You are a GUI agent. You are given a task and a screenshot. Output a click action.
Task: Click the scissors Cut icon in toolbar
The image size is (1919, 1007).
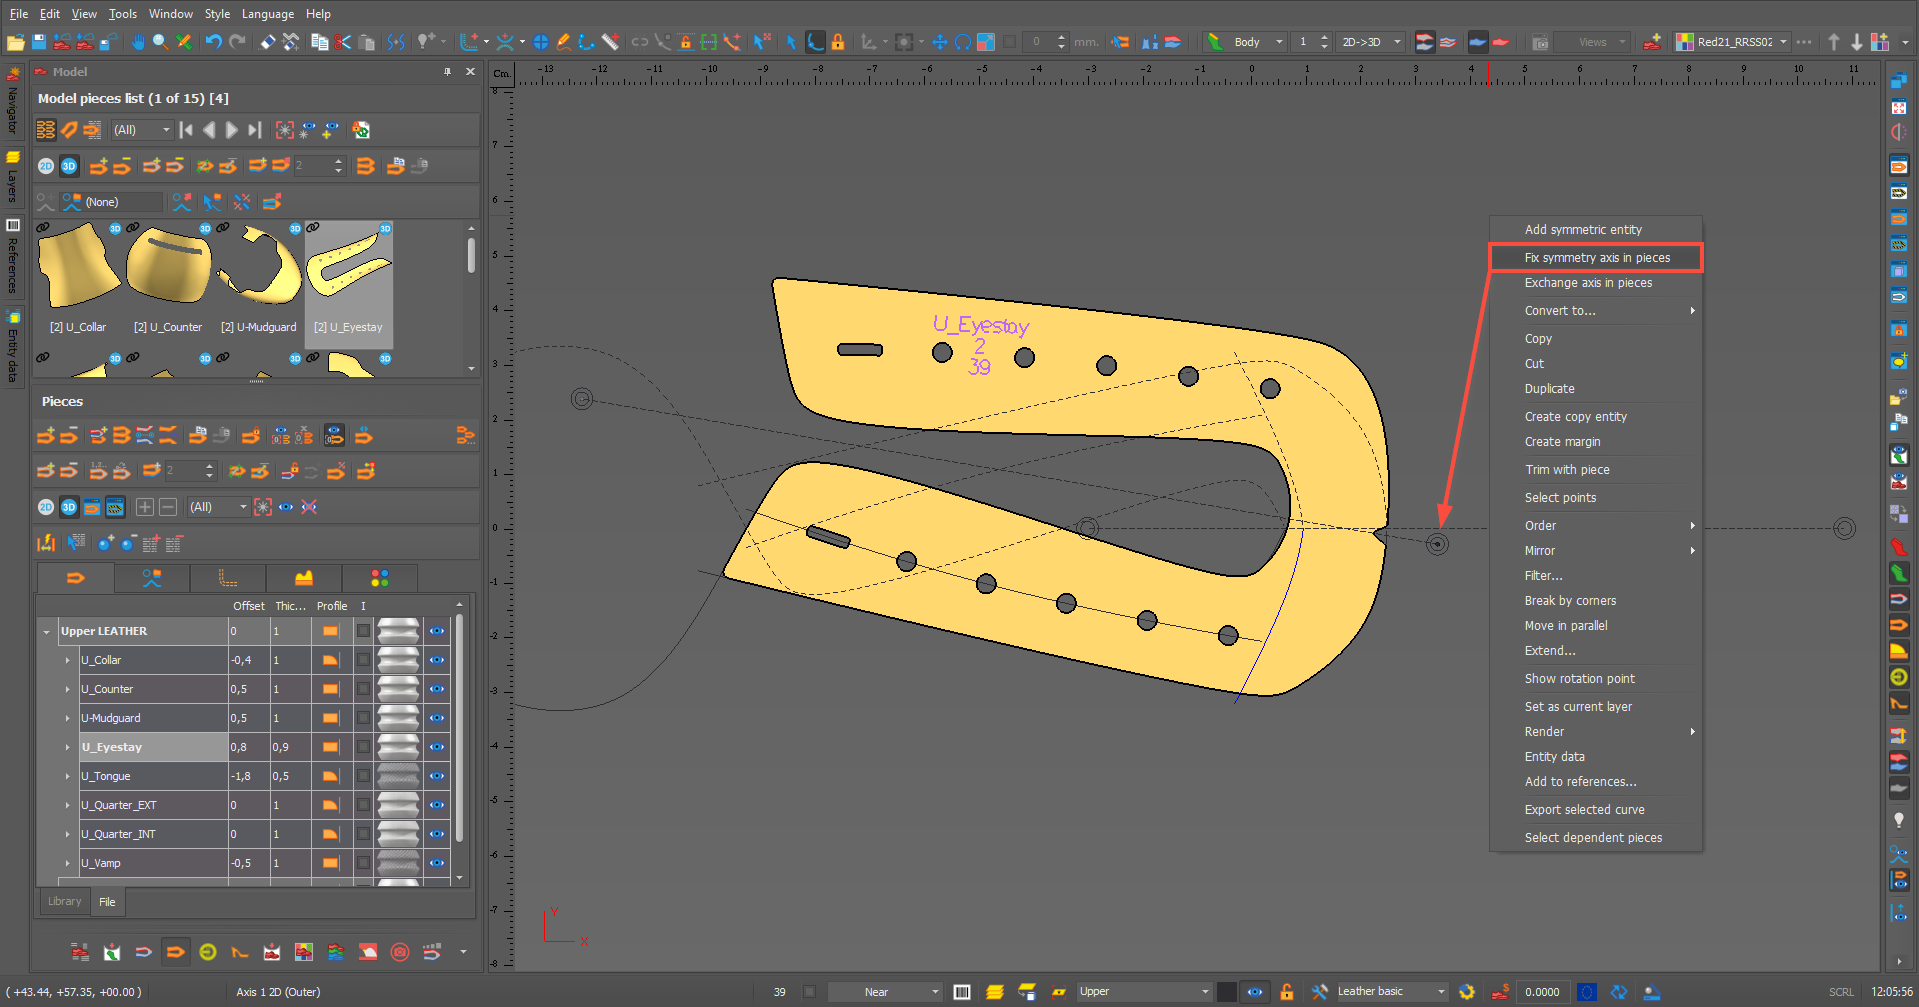click(x=343, y=42)
